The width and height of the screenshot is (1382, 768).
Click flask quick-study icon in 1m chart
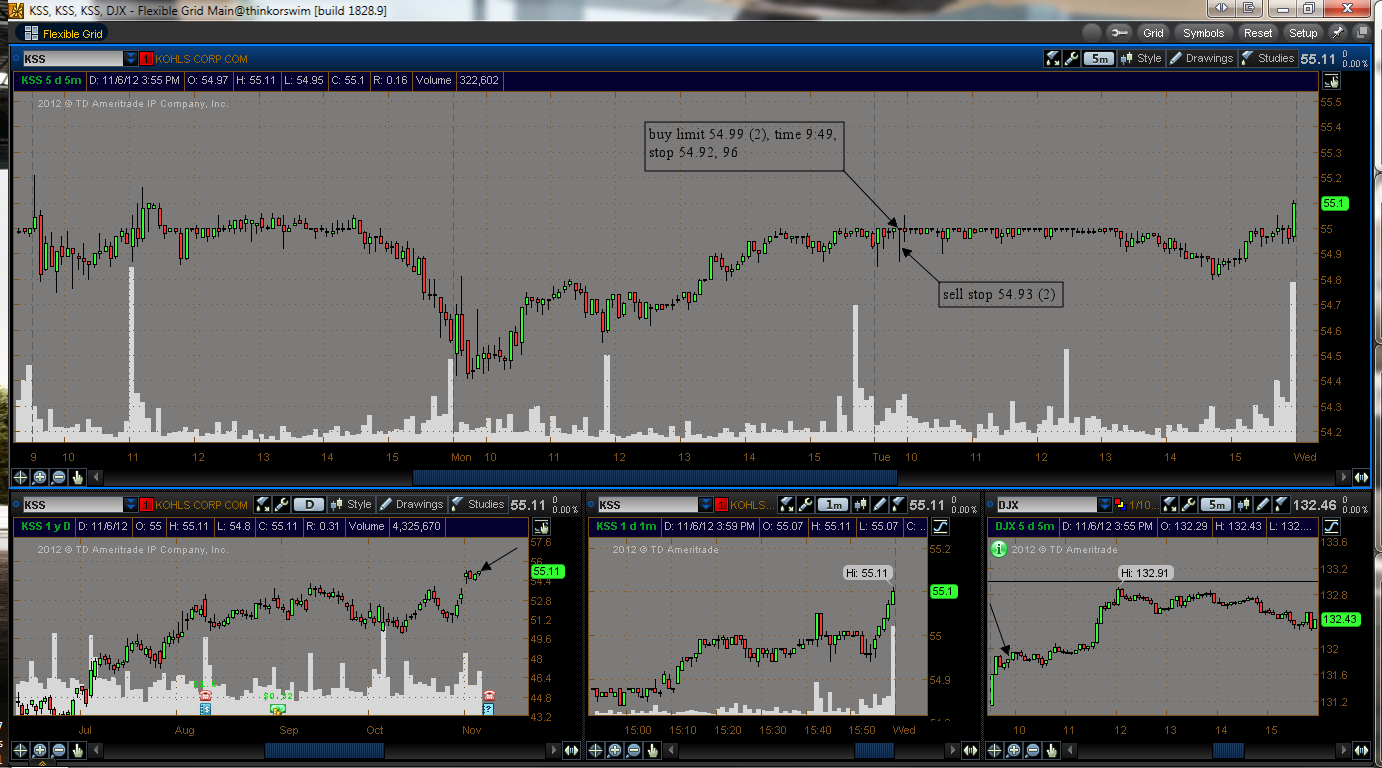787,504
